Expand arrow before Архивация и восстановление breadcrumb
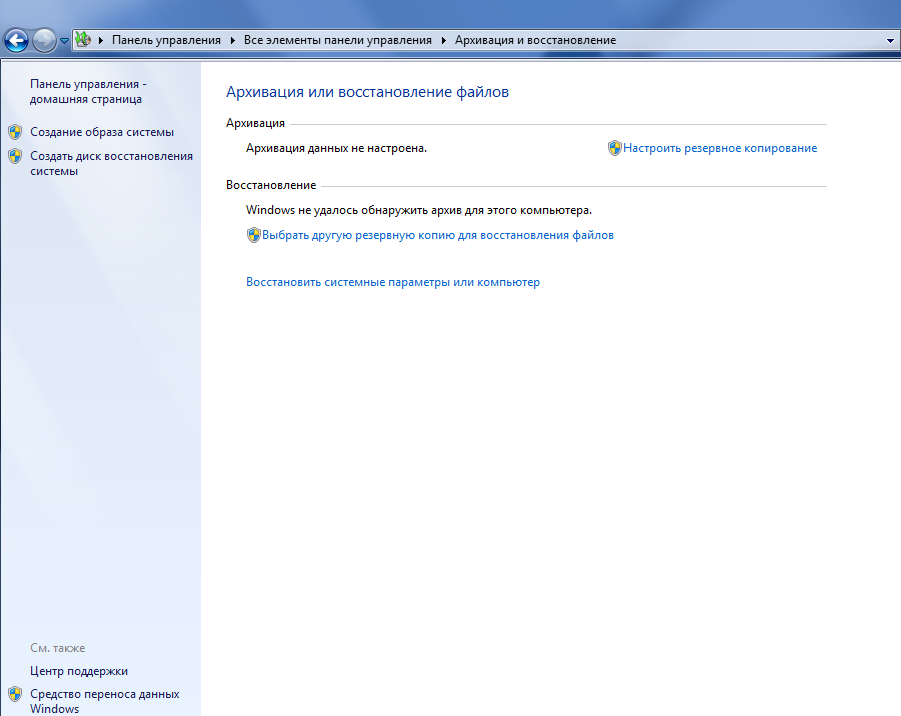This screenshot has width=901, height=716. click(x=444, y=40)
